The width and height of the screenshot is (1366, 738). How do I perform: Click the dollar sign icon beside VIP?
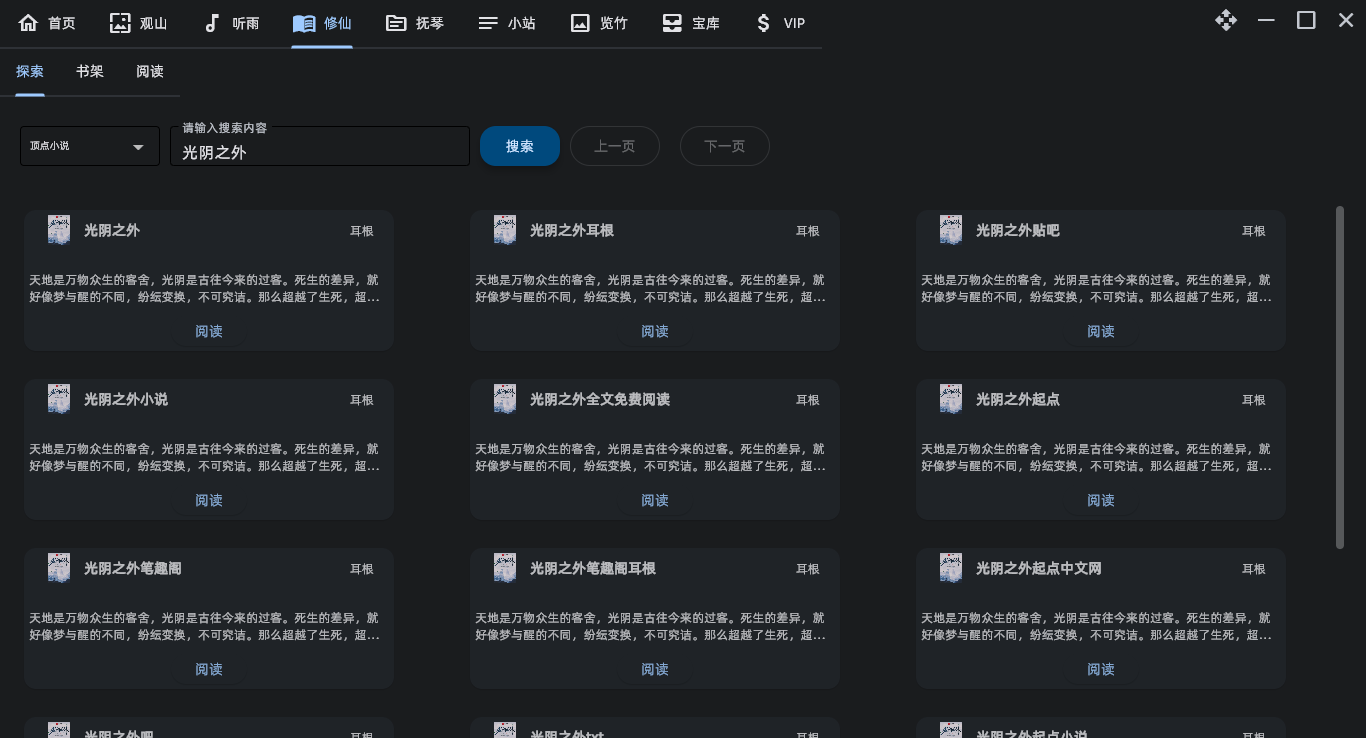pos(764,23)
